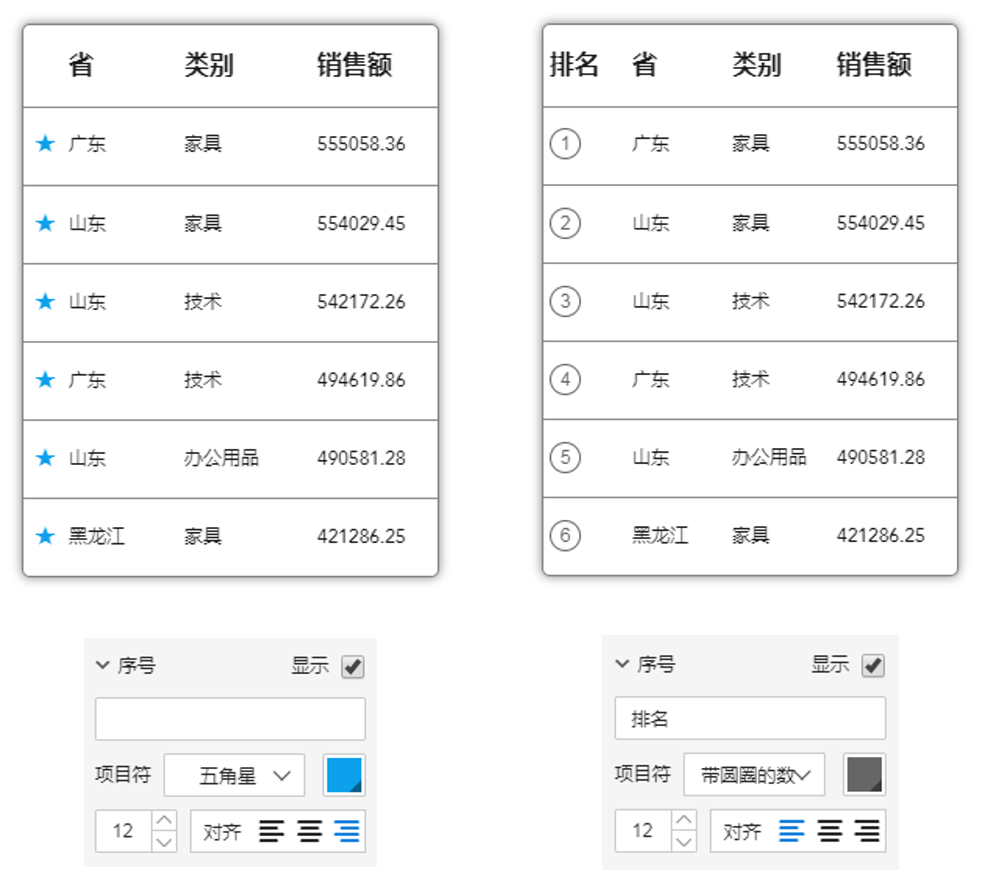This screenshot has height=870, width=982.
Task: Click the 排名 column header
Action: point(574,65)
